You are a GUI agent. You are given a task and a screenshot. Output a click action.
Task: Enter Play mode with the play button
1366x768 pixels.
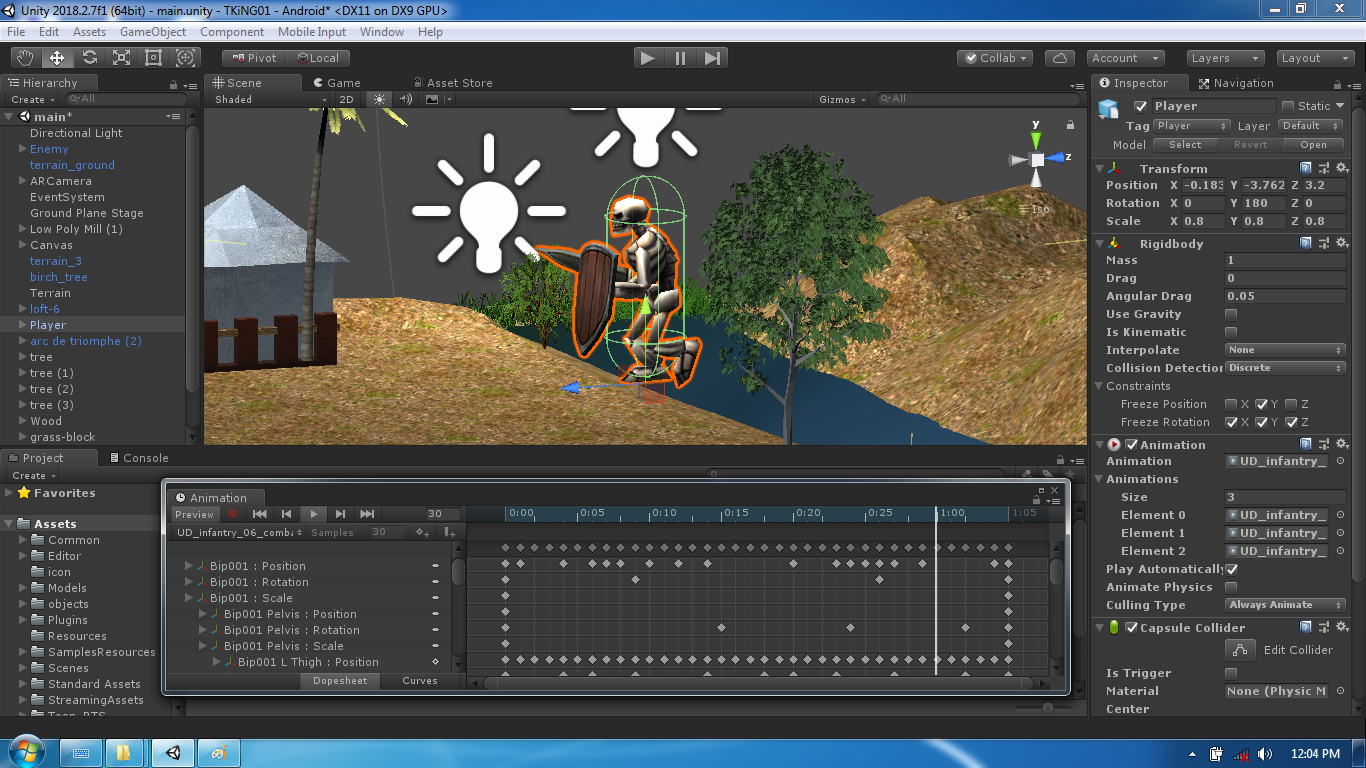[647, 58]
